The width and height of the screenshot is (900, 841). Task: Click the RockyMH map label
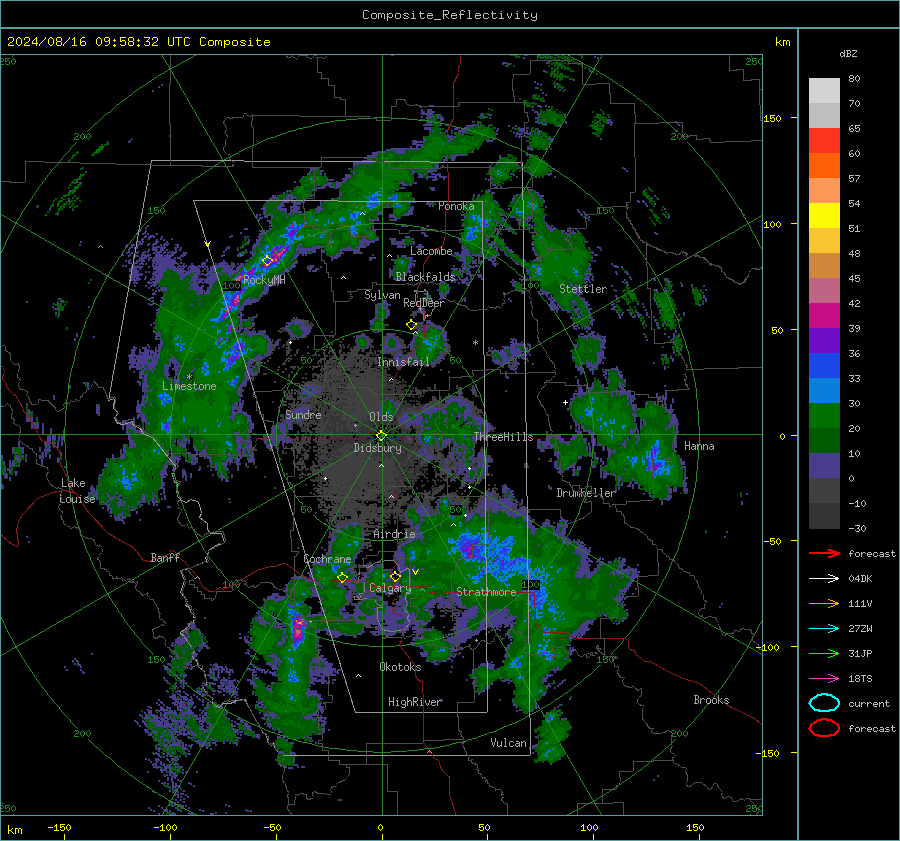click(264, 280)
